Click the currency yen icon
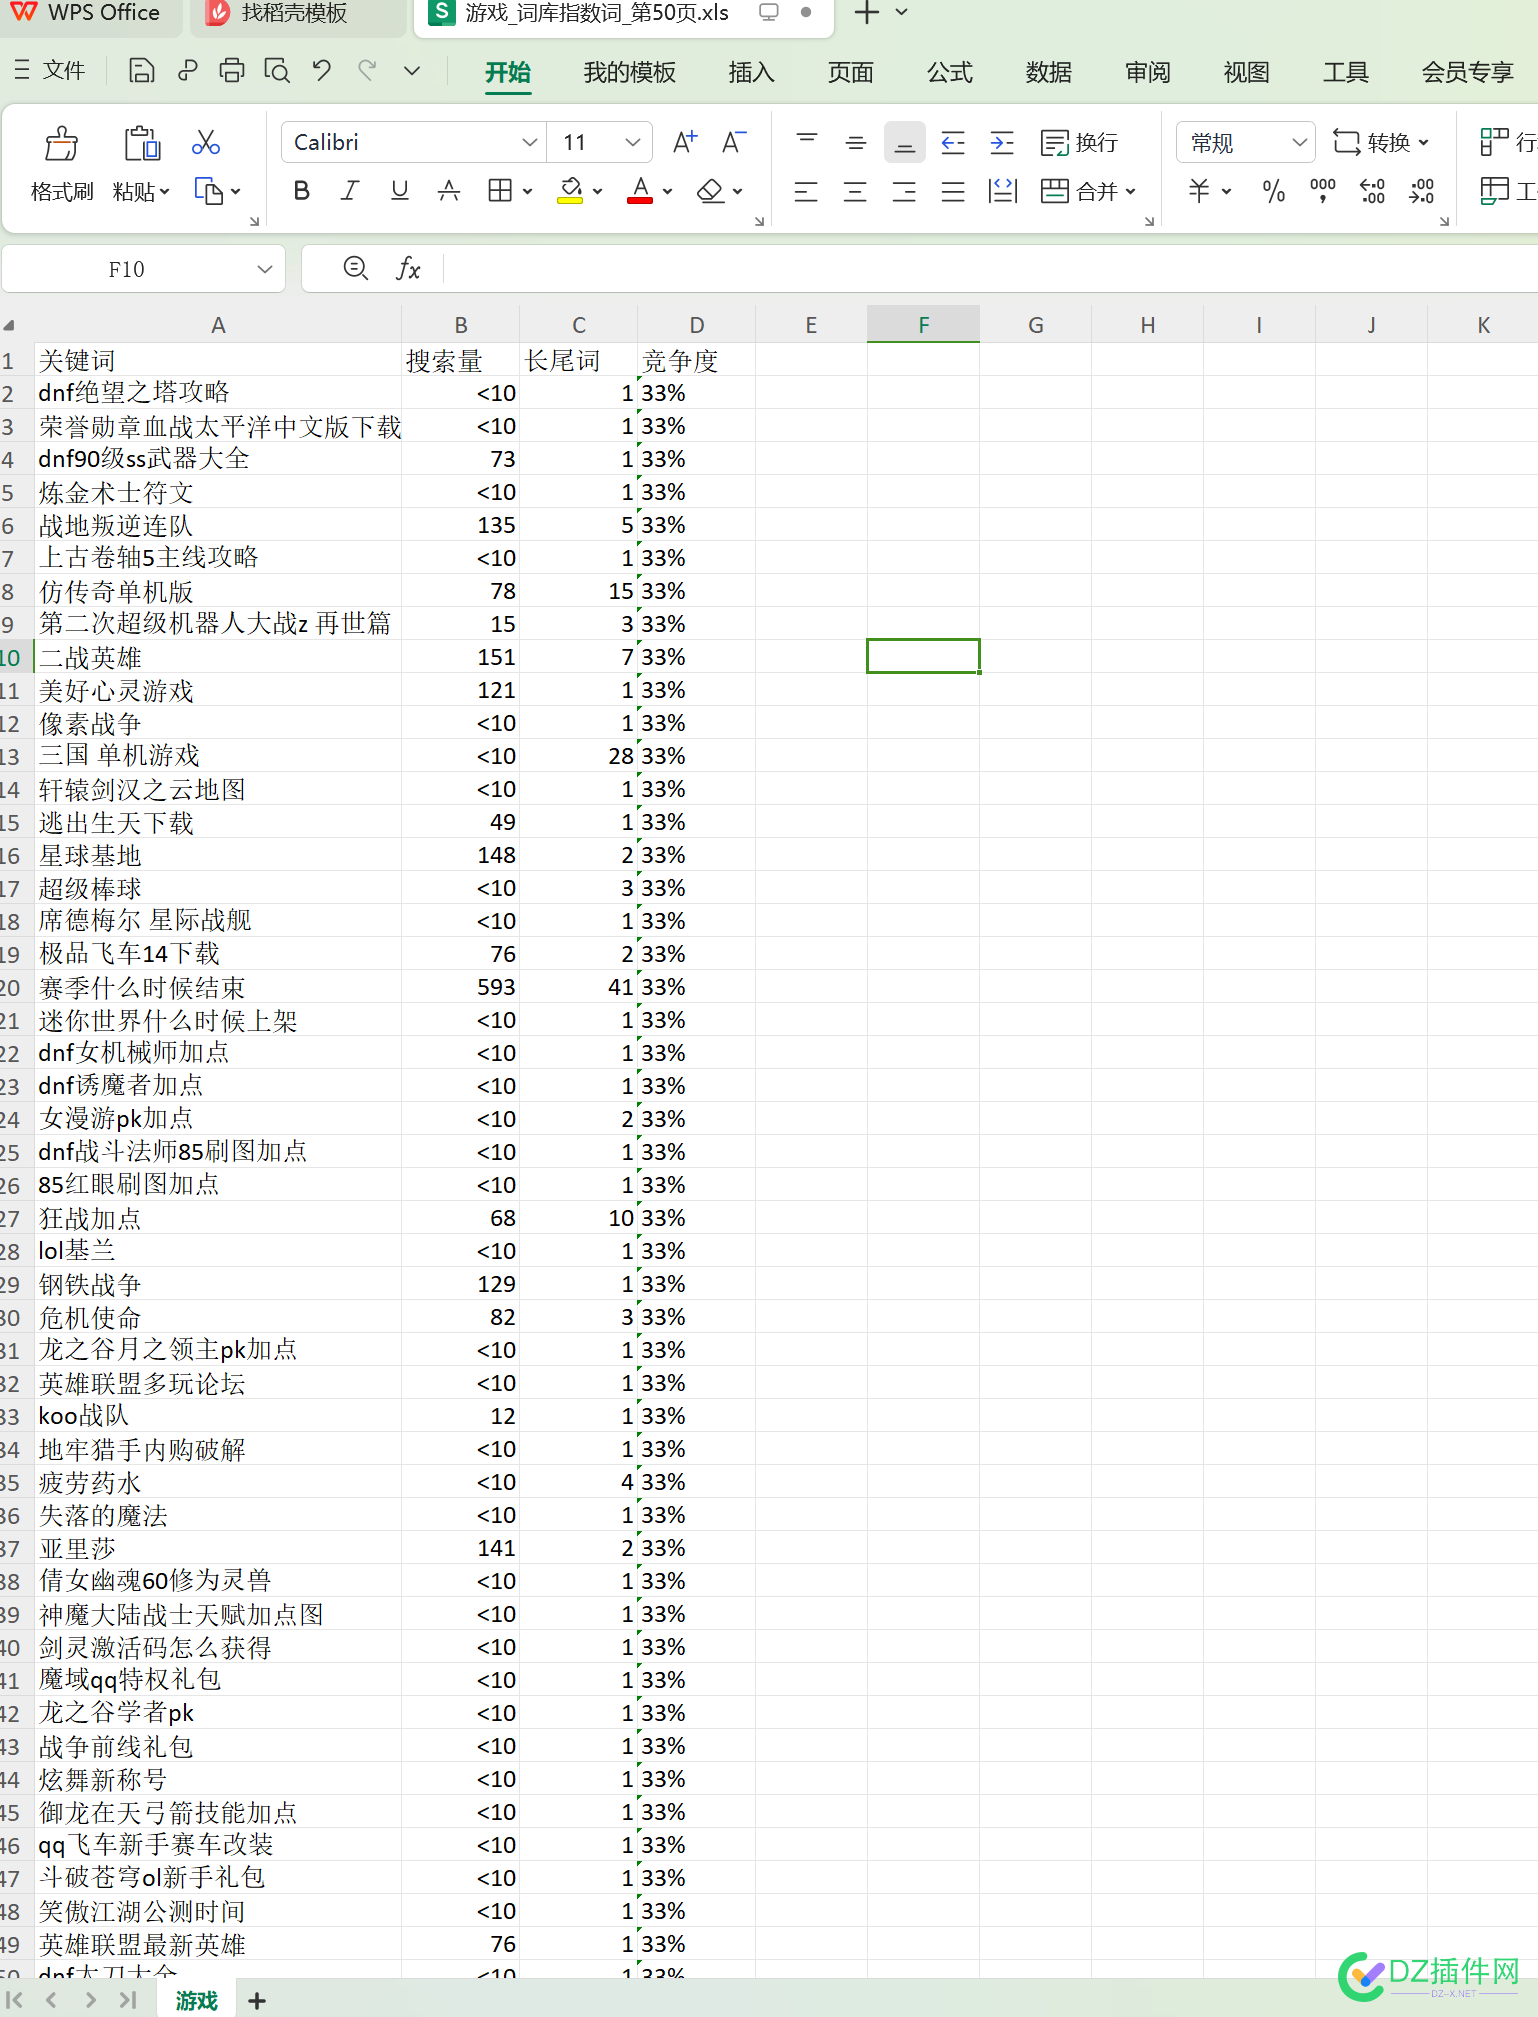The height and width of the screenshot is (2017, 1538). 1199,191
